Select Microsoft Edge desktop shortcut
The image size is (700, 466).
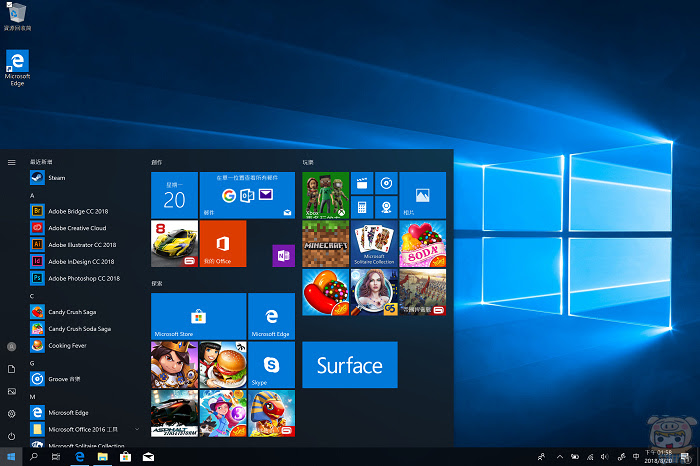tap(17, 68)
